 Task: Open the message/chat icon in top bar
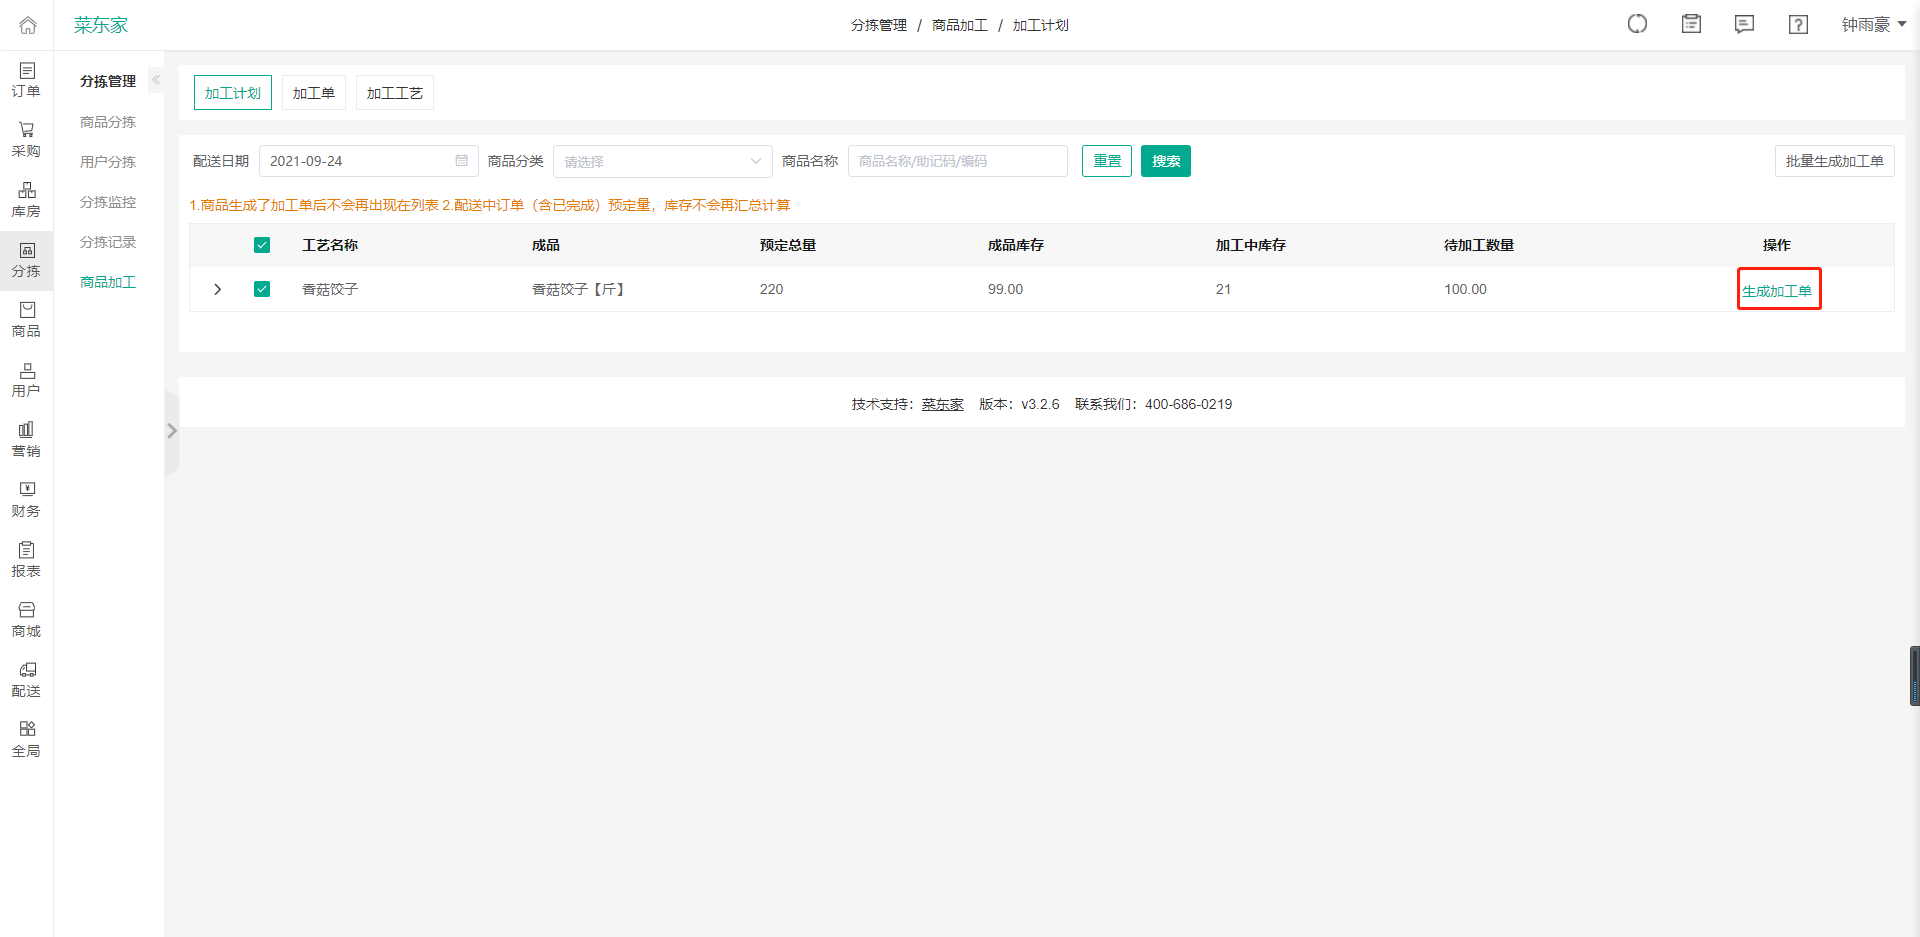click(1744, 24)
